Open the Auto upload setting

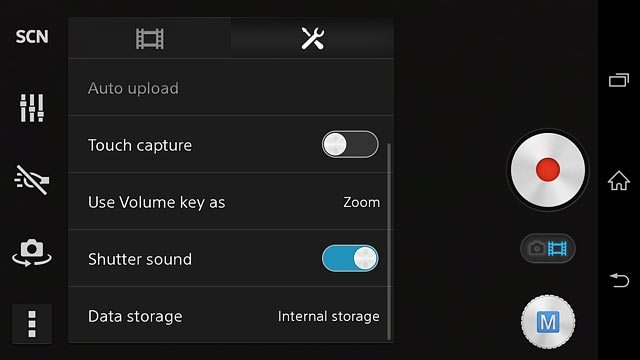click(x=231, y=88)
